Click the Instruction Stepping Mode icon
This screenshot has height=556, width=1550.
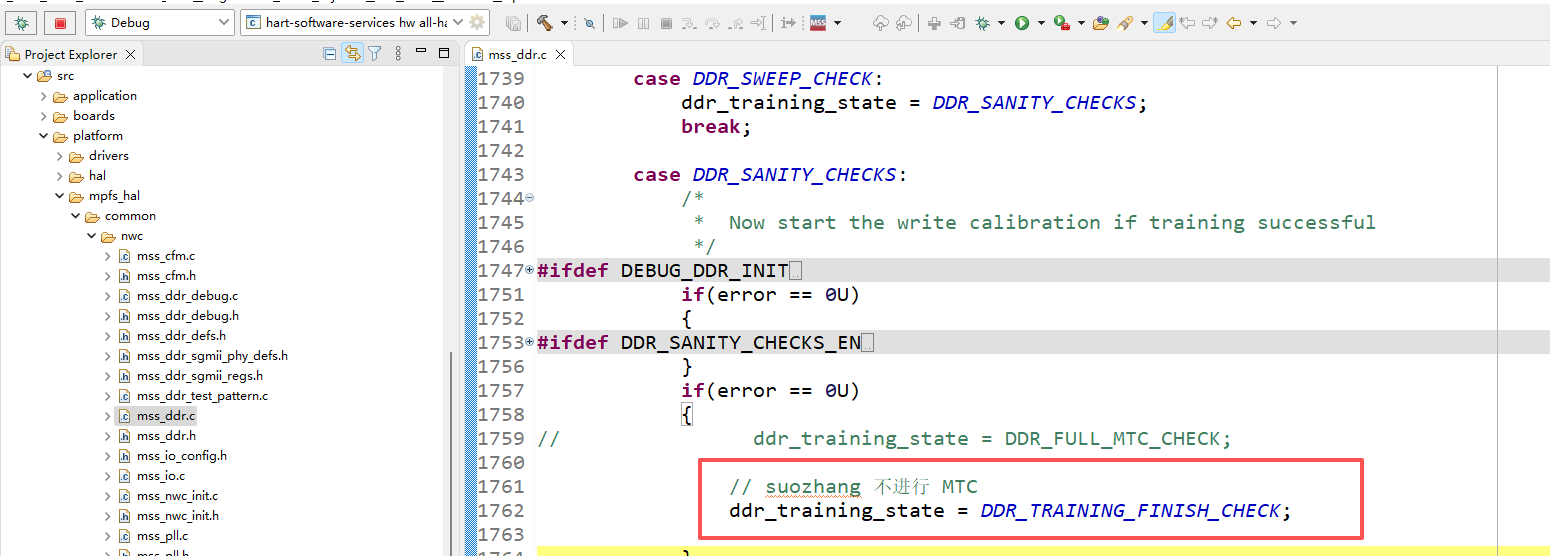point(788,23)
